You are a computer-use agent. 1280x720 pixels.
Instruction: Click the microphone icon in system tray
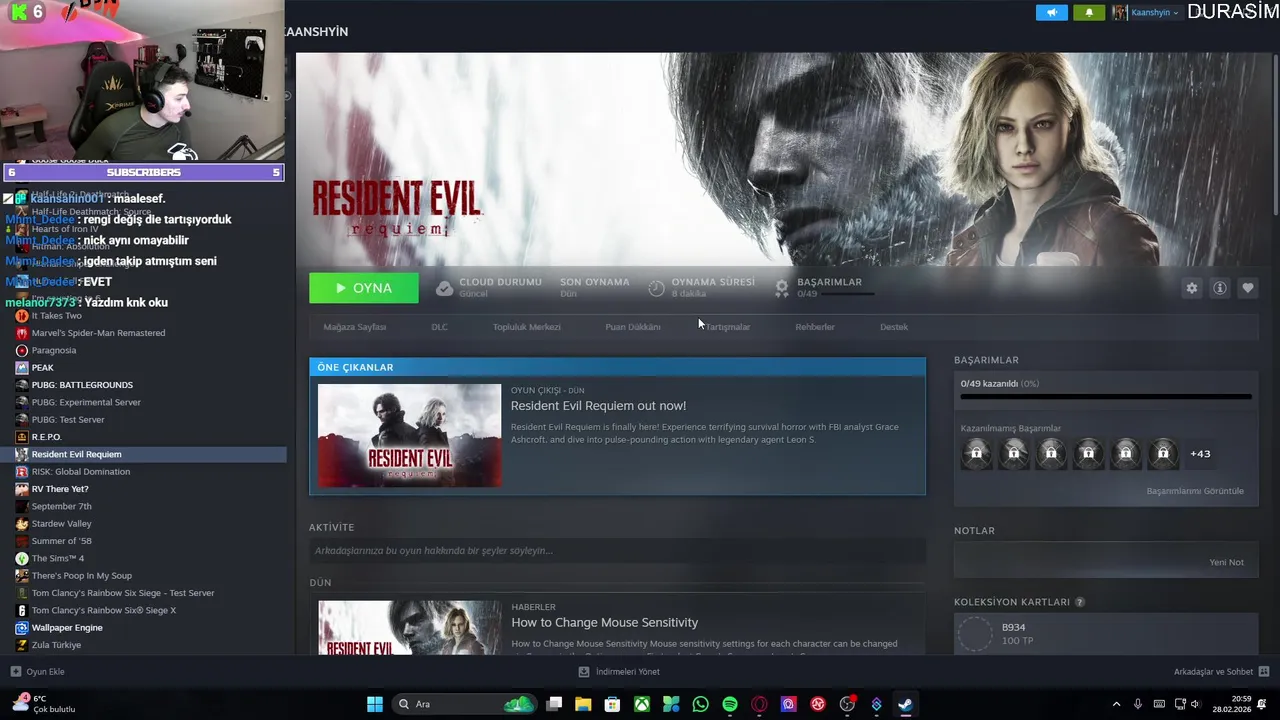click(x=1138, y=704)
